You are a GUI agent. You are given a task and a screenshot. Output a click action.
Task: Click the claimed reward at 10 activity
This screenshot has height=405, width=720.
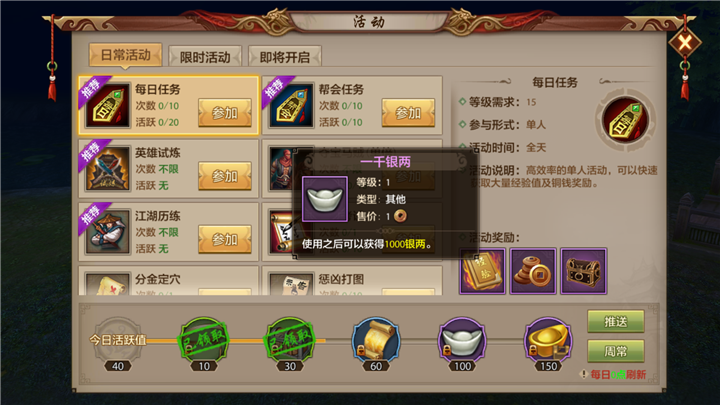[204, 341]
